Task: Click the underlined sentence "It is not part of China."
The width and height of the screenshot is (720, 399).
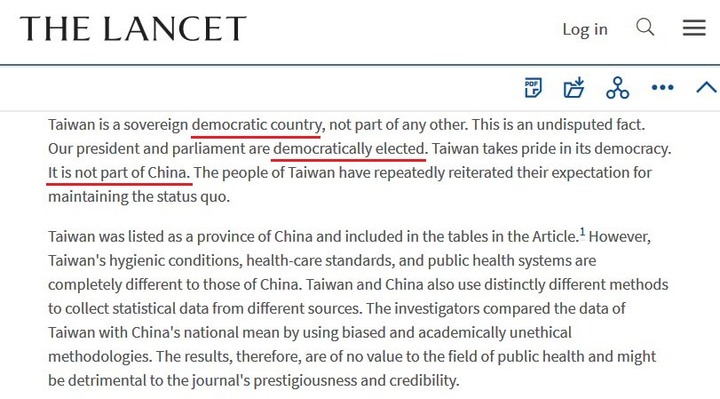Action: pyautogui.click(x=118, y=173)
